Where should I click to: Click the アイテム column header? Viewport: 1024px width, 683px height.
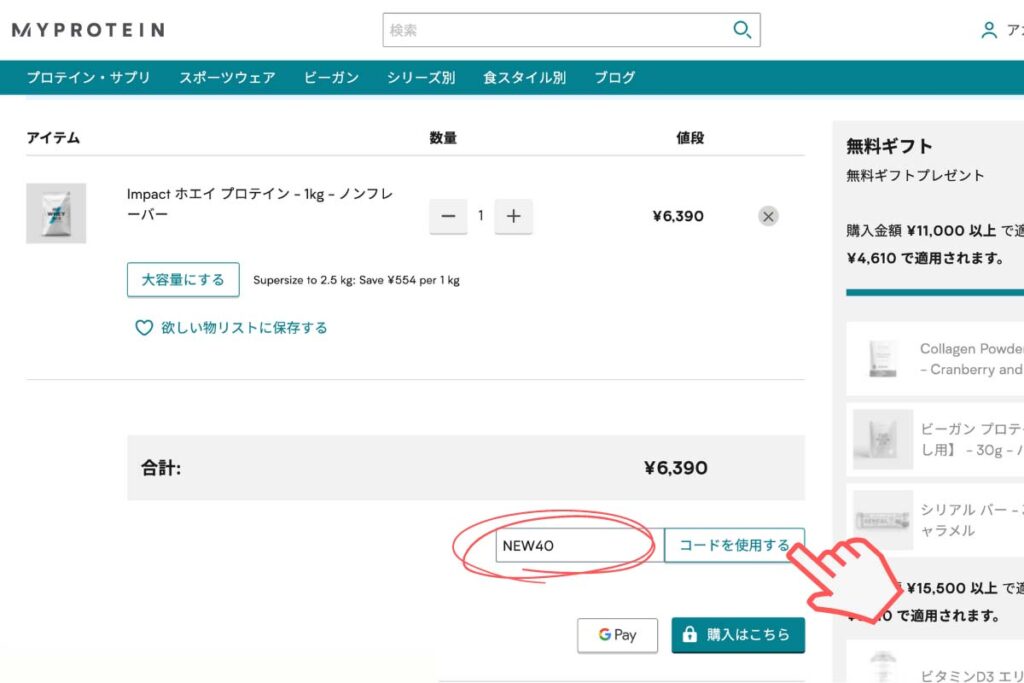tap(53, 138)
